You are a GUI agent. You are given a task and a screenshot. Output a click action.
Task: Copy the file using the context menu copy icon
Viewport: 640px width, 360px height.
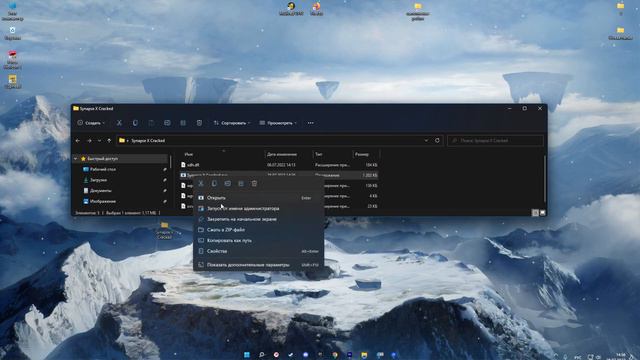tap(214, 183)
